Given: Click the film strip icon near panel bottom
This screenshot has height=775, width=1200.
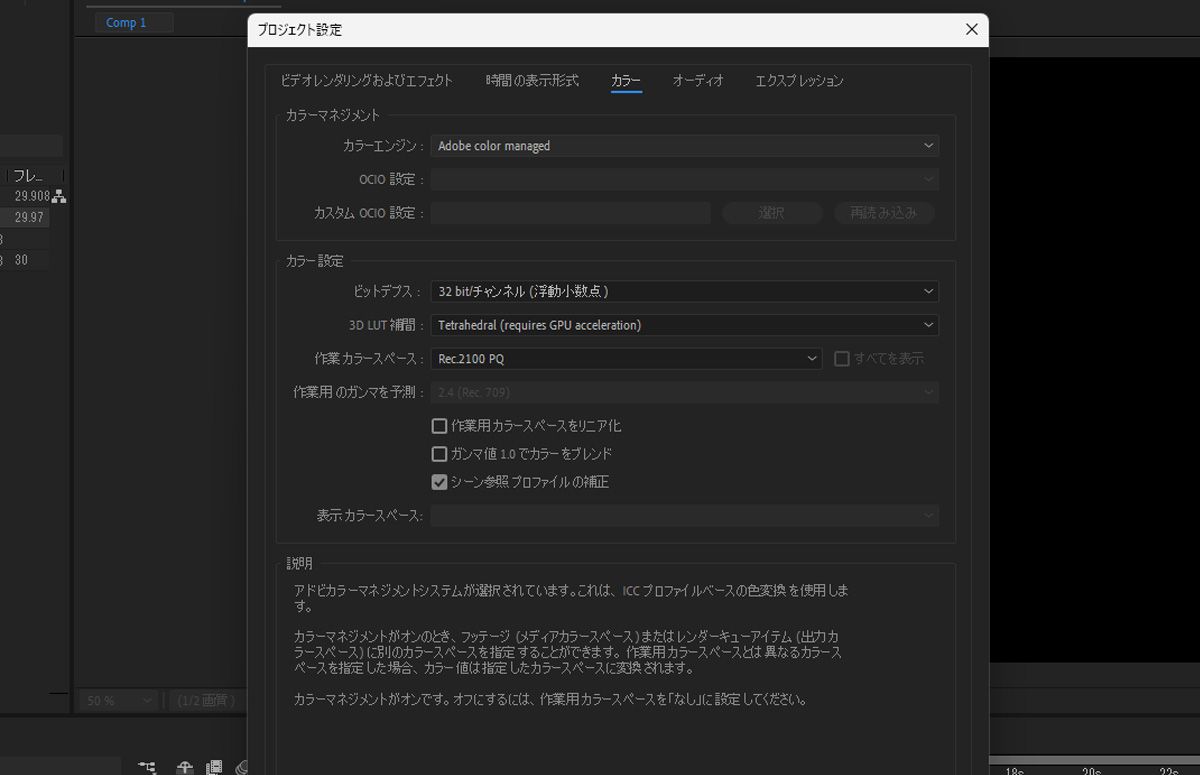Looking at the screenshot, I should click(x=213, y=768).
